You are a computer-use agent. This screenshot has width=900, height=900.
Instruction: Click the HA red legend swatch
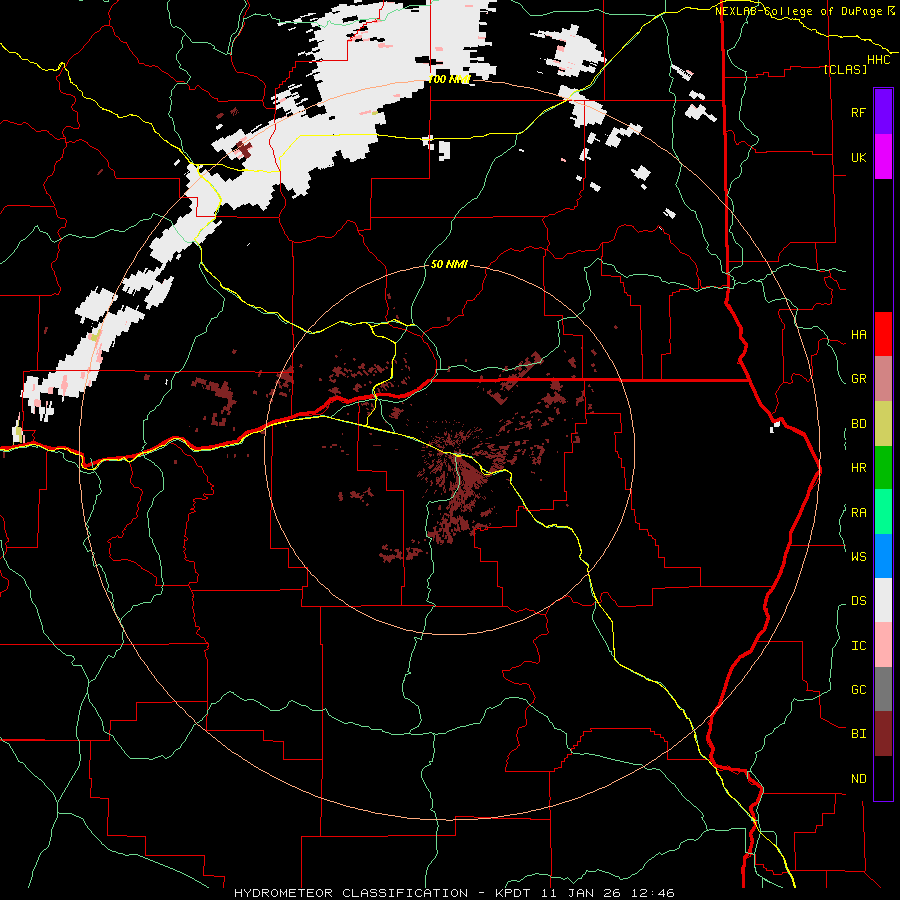coord(883,334)
